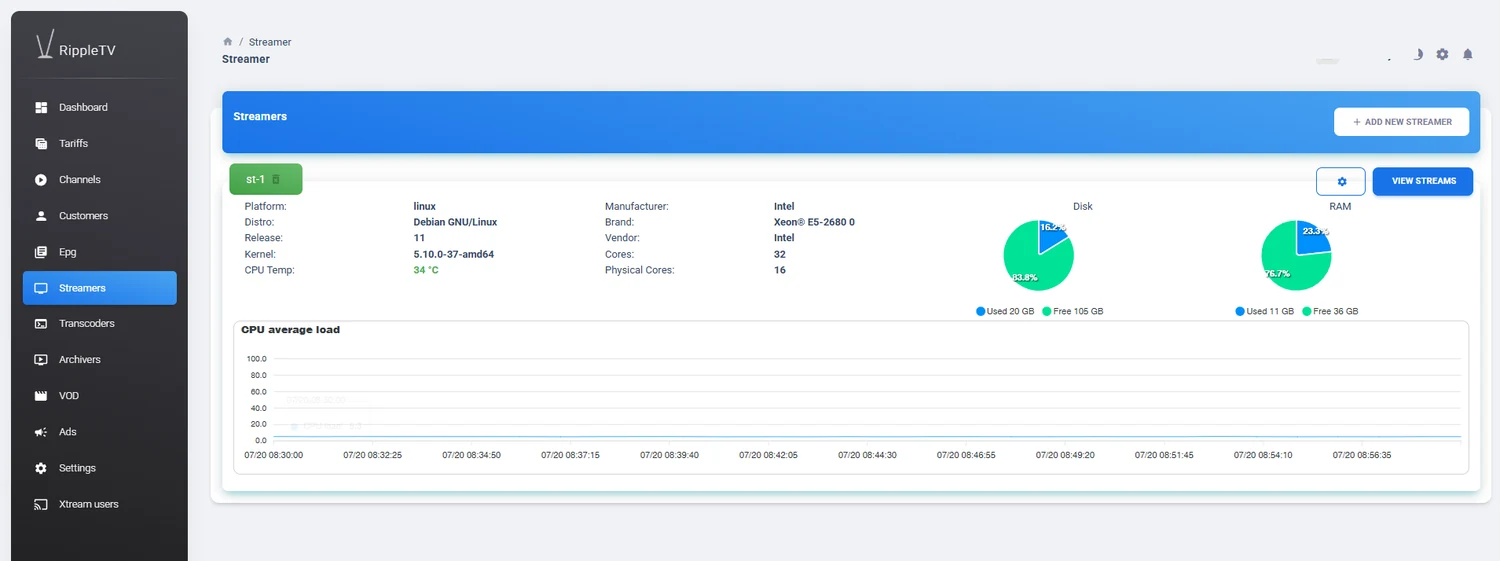1500x561 pixels.
Task: Toggle the Used 20 GB disk legend
Action: 1005,311
